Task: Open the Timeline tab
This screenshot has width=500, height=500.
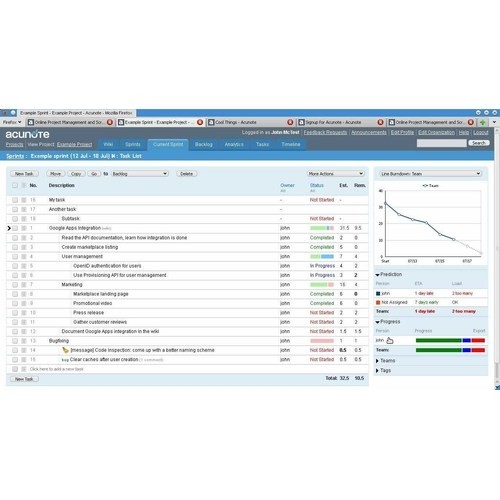Action: click(x=291, y=144)
